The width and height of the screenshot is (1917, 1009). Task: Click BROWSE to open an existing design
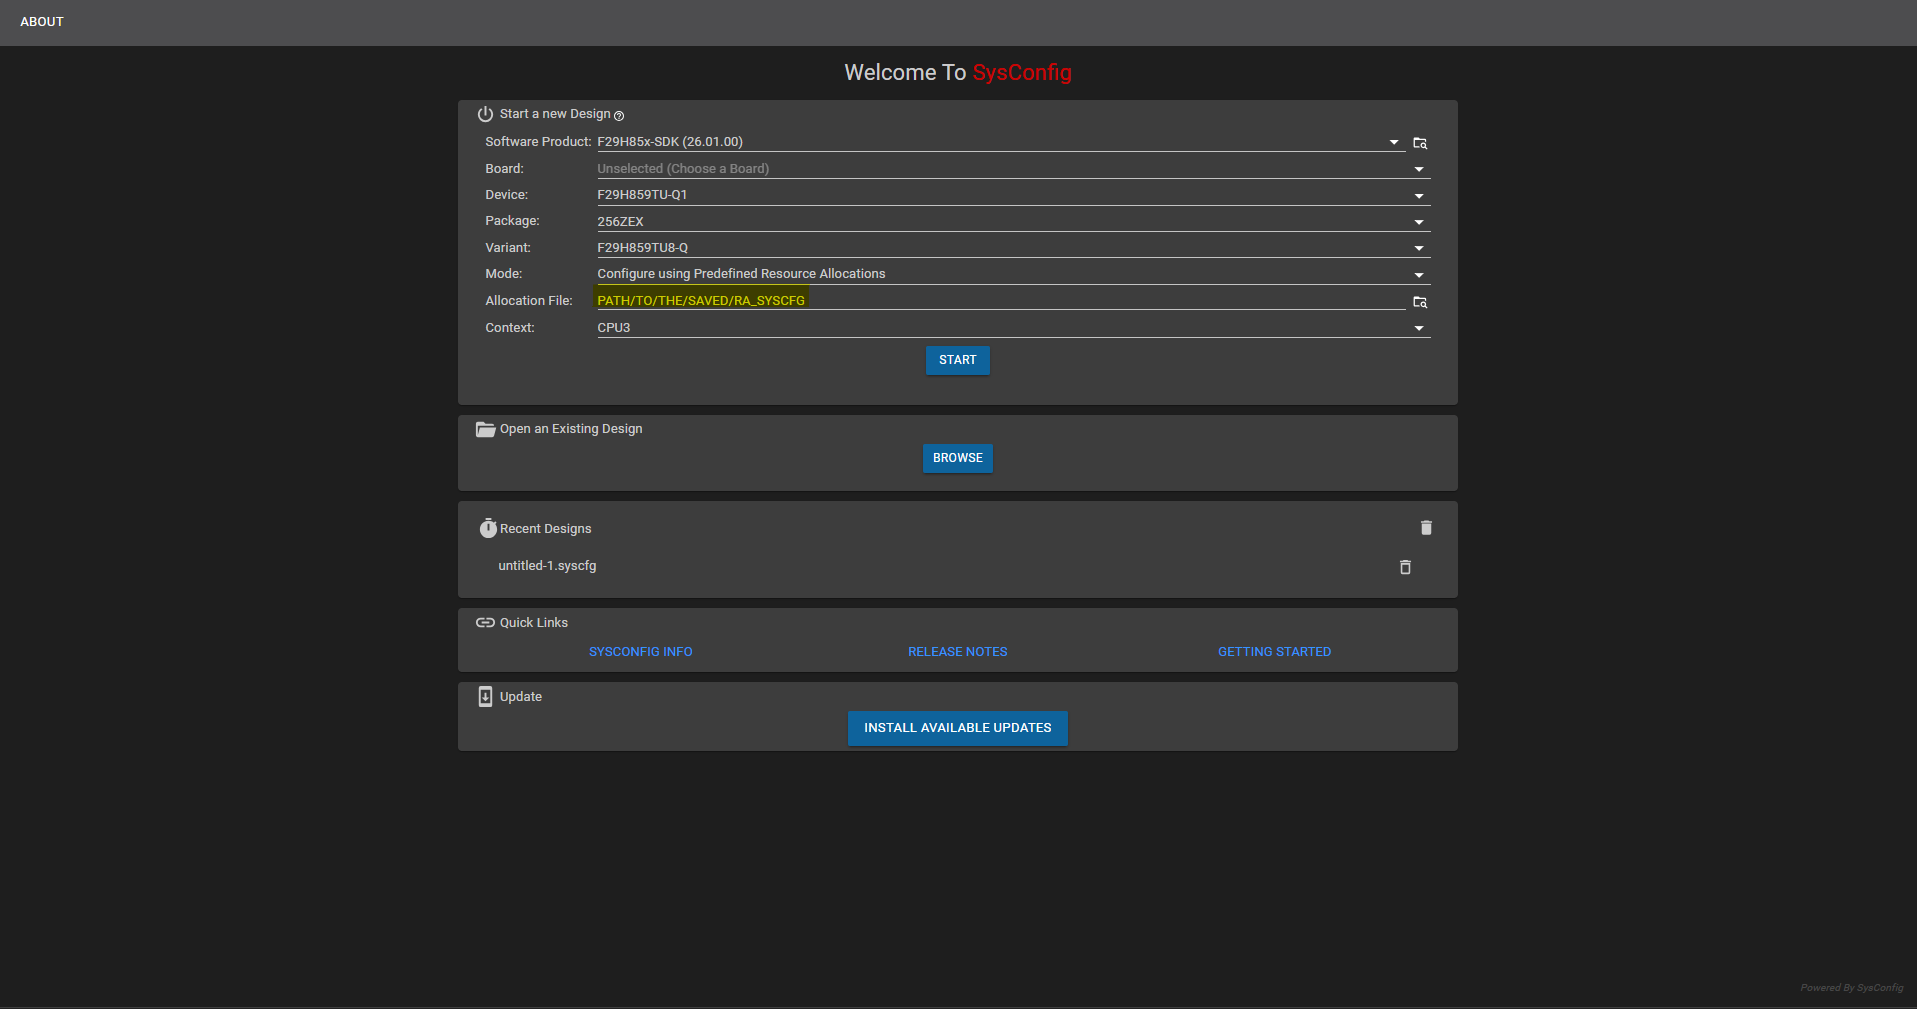(x=958, y=458)
